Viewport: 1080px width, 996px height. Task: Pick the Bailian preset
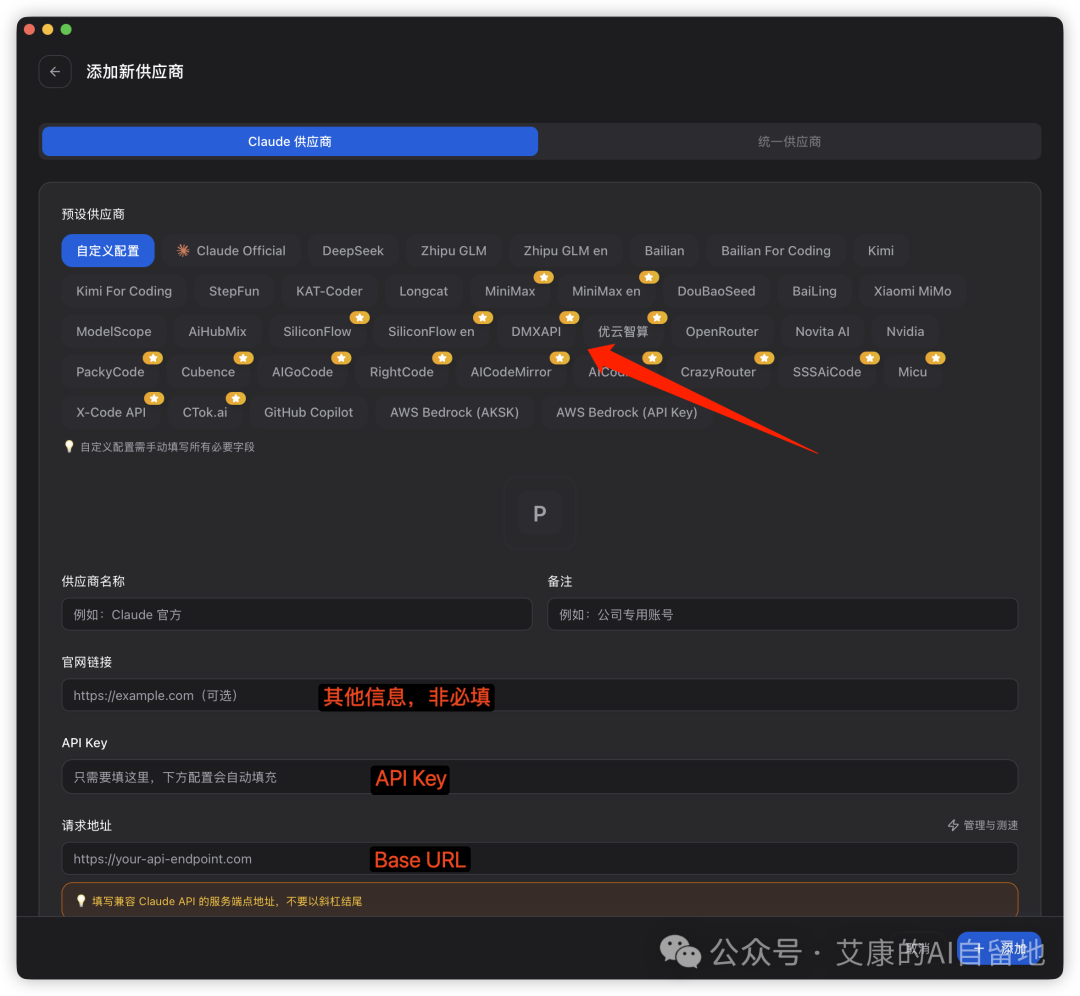pyautogui.click(x=665, y=251)
